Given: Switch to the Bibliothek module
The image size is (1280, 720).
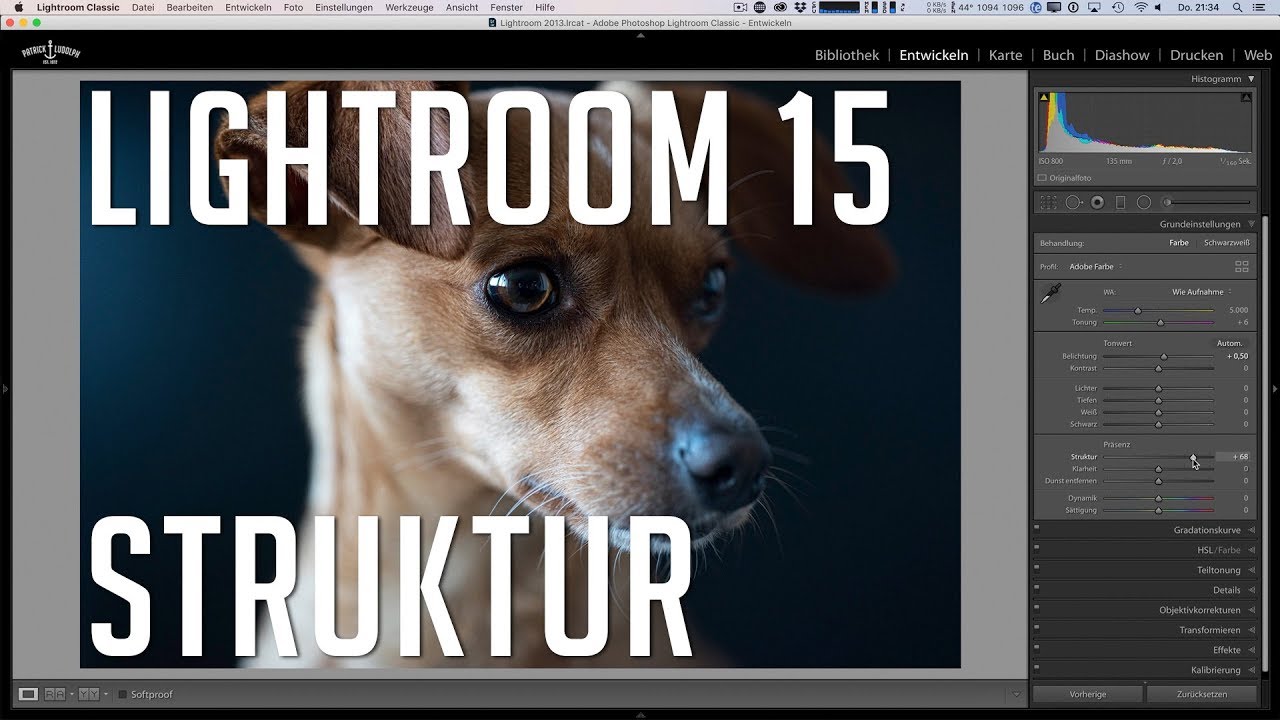Looking at the screenshot, I should (x=847, y=55).
